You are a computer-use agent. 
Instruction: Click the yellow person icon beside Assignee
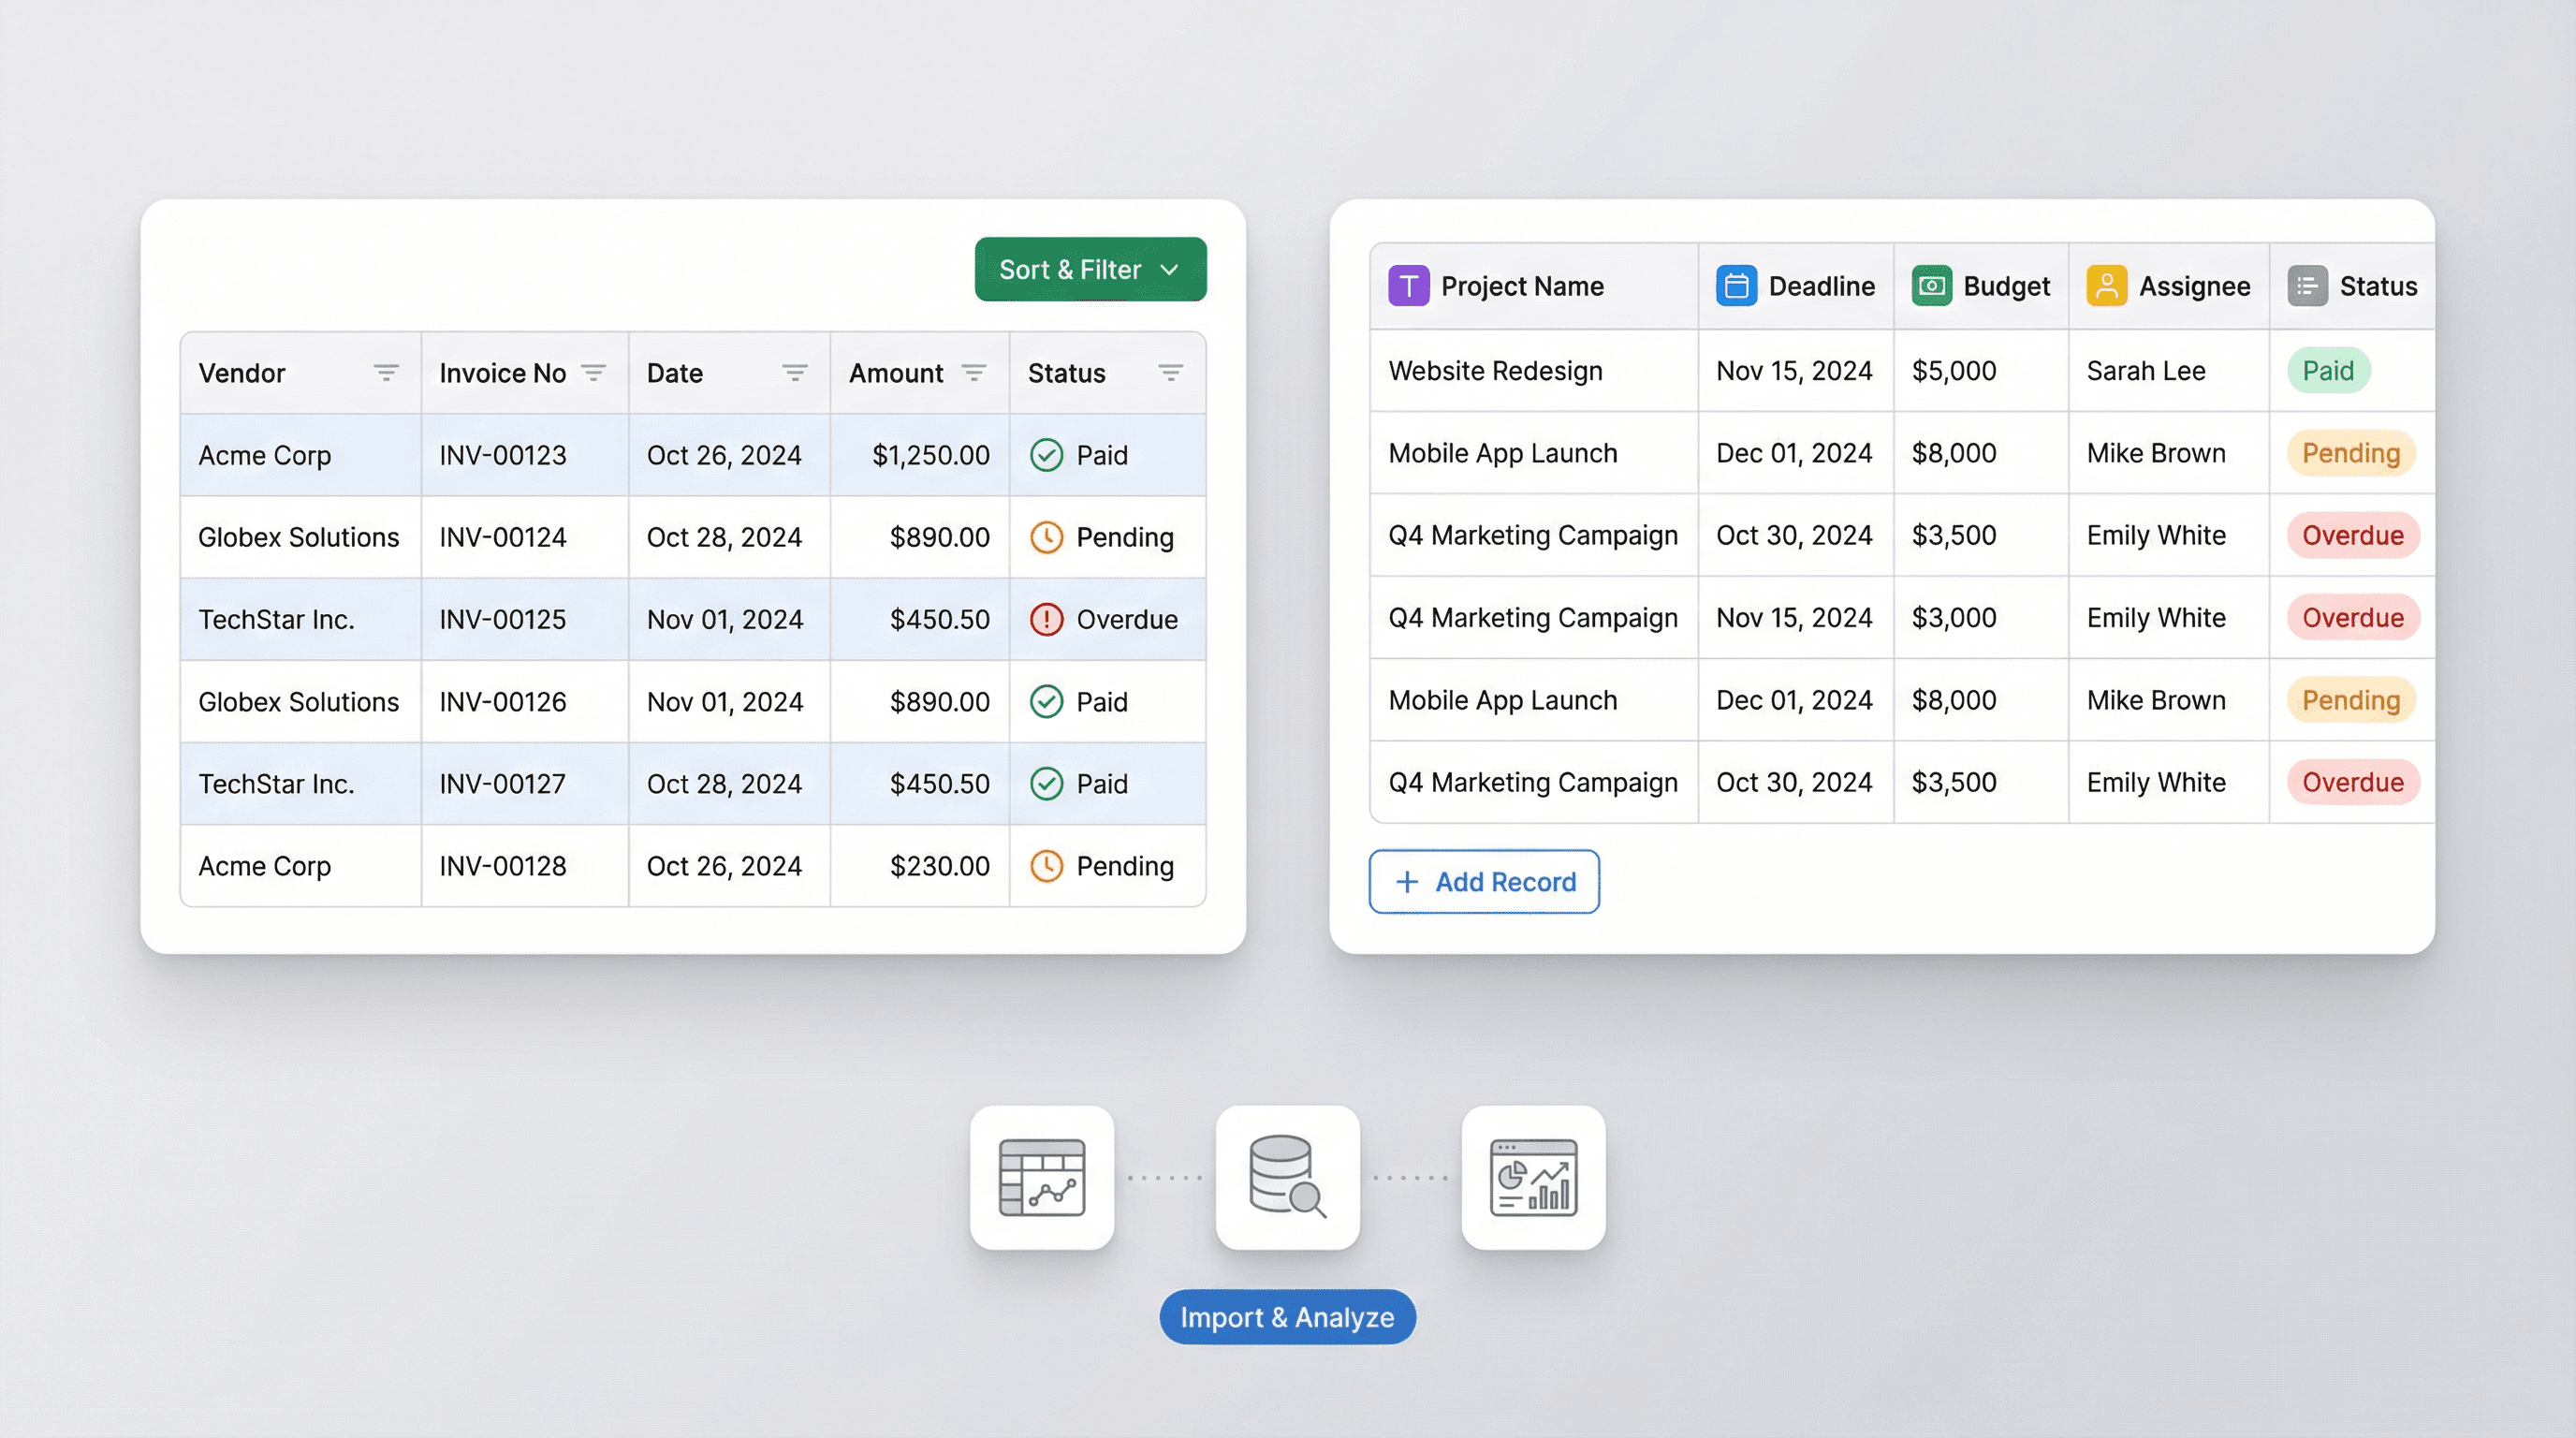click(x=2106, y=286)
